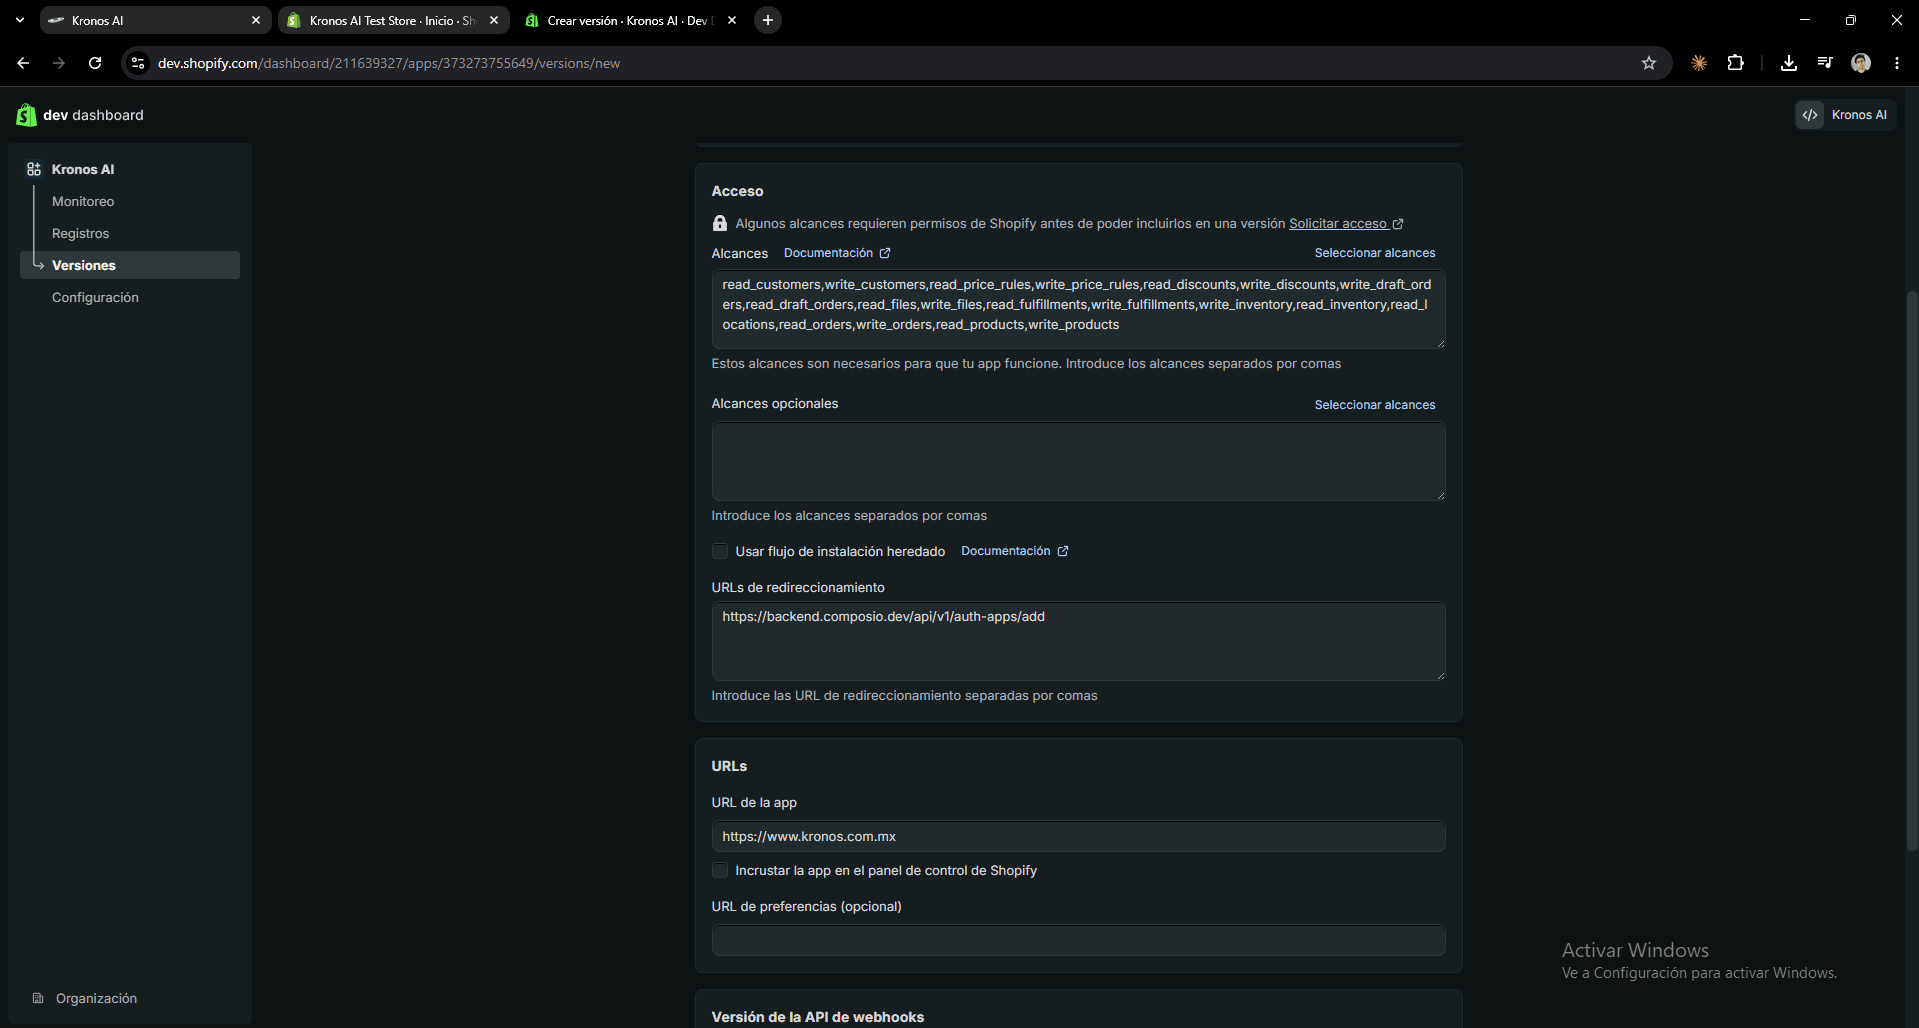View site information icon in address bar

point(138,63)
